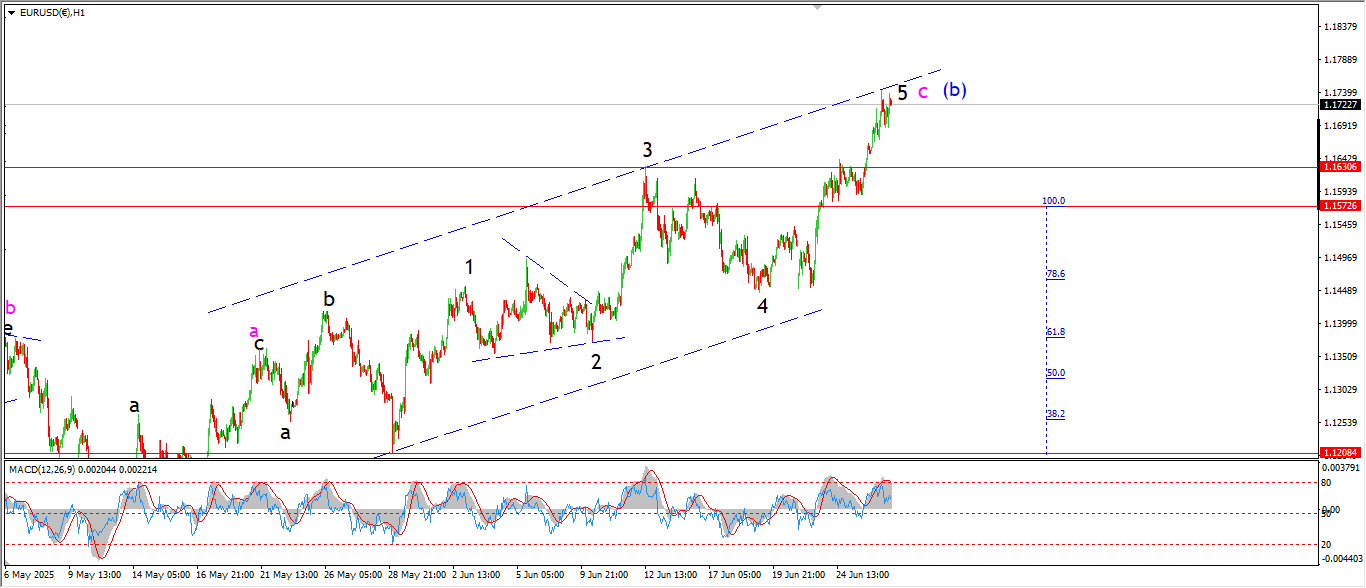Click the magenta c label beside wave 5

923,92
